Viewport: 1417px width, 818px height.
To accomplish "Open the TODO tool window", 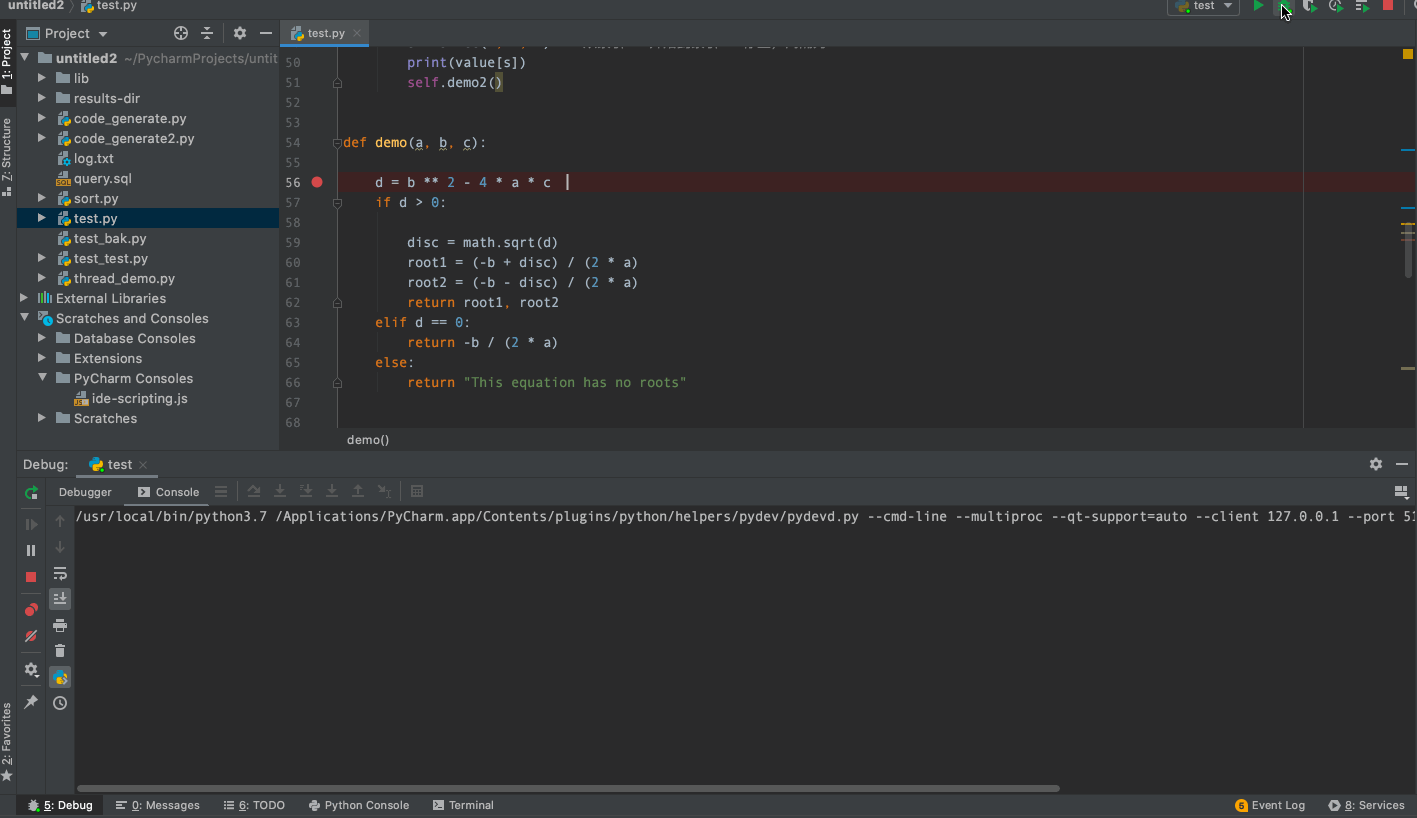I will [254, 805].
